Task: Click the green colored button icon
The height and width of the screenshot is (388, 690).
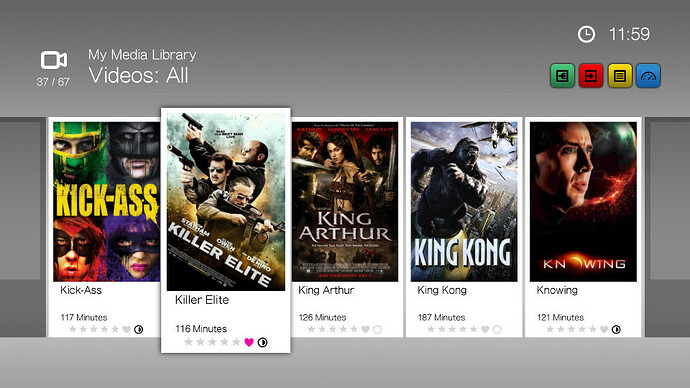Action: (x=562, y=76)
